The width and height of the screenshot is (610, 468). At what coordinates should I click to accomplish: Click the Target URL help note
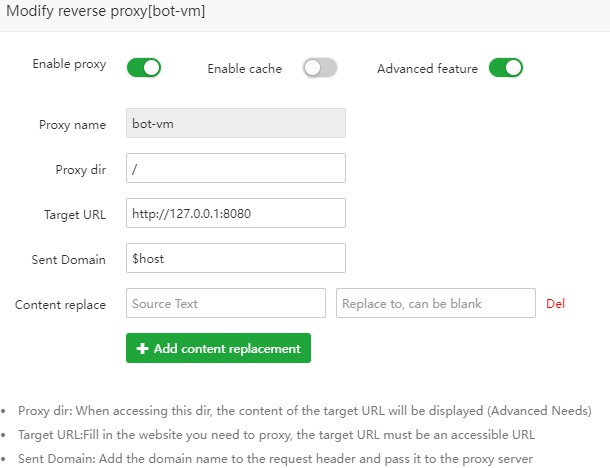(276, 435)
